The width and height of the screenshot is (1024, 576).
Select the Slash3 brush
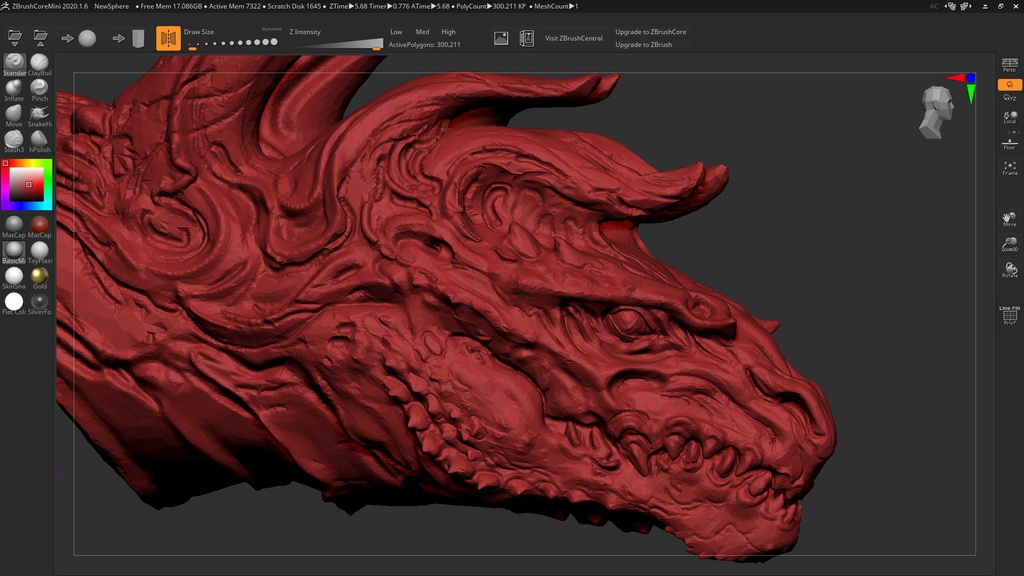[x=14, y=141]
